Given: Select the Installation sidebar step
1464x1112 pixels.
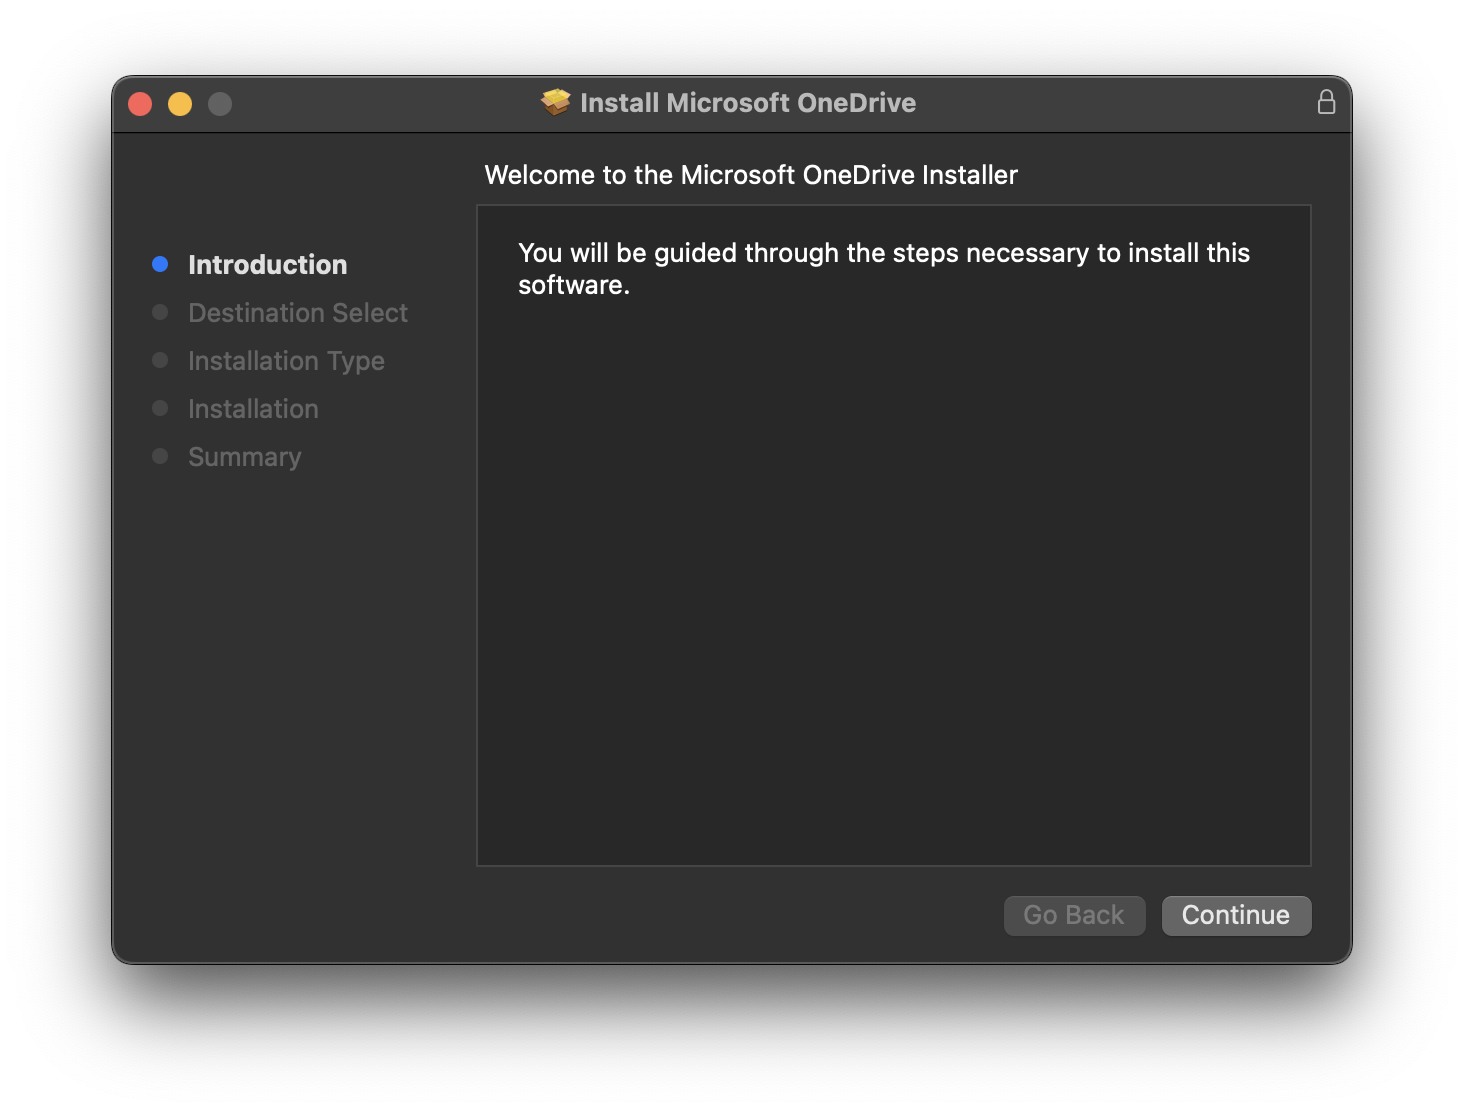Looking at the screenshot, I should tap(252, 408).
